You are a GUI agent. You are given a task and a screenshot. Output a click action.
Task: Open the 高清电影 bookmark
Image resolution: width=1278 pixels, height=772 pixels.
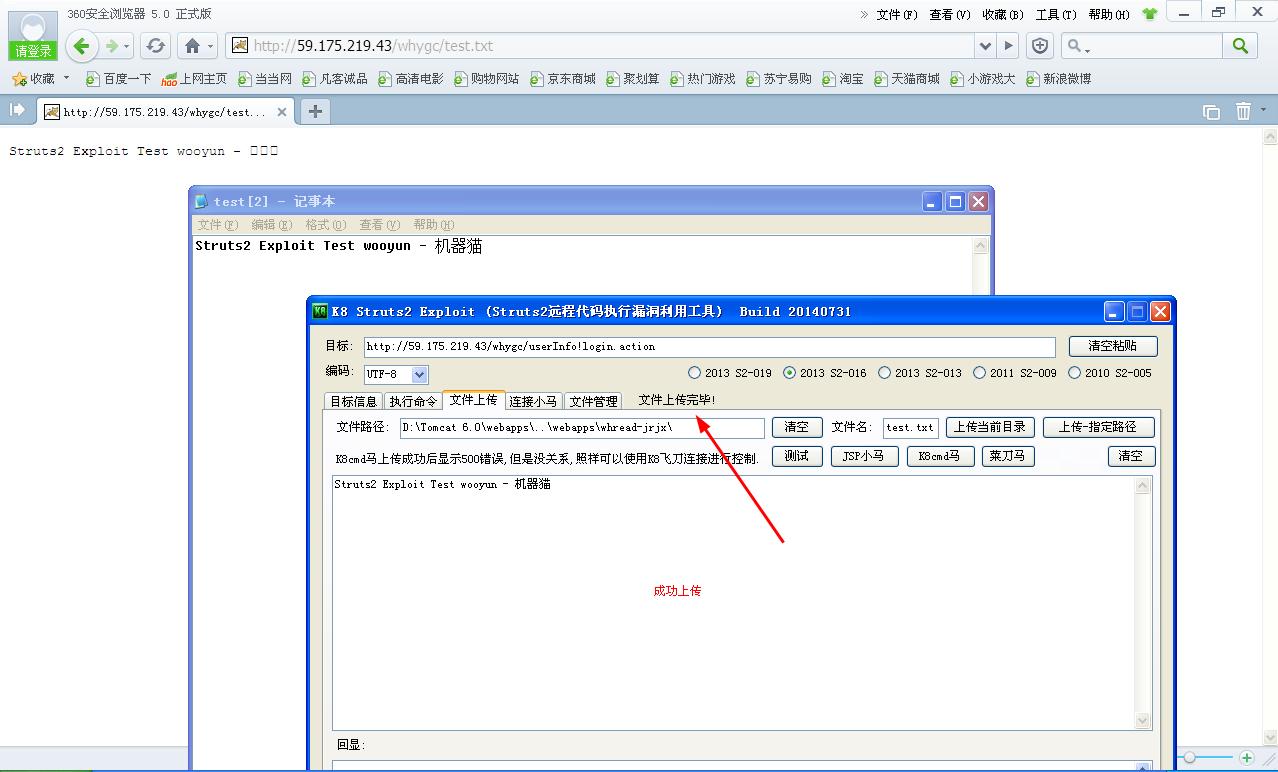tap(411, 79)
